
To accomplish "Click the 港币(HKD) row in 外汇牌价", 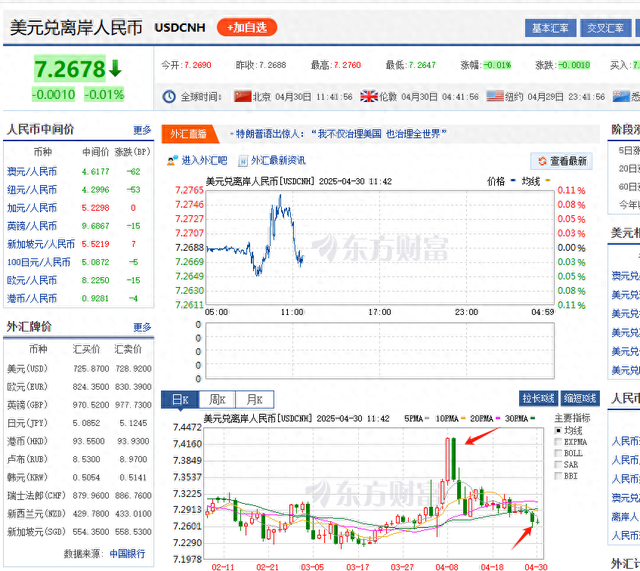I will pos(79,441).
